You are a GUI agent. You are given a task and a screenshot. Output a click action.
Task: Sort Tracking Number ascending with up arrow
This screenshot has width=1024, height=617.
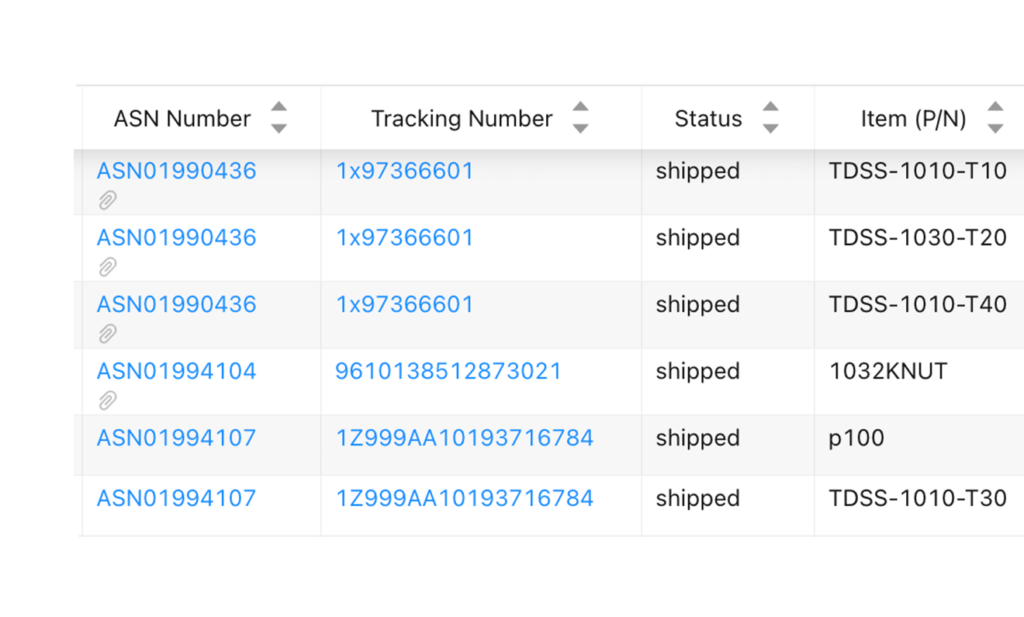point(580,108)
